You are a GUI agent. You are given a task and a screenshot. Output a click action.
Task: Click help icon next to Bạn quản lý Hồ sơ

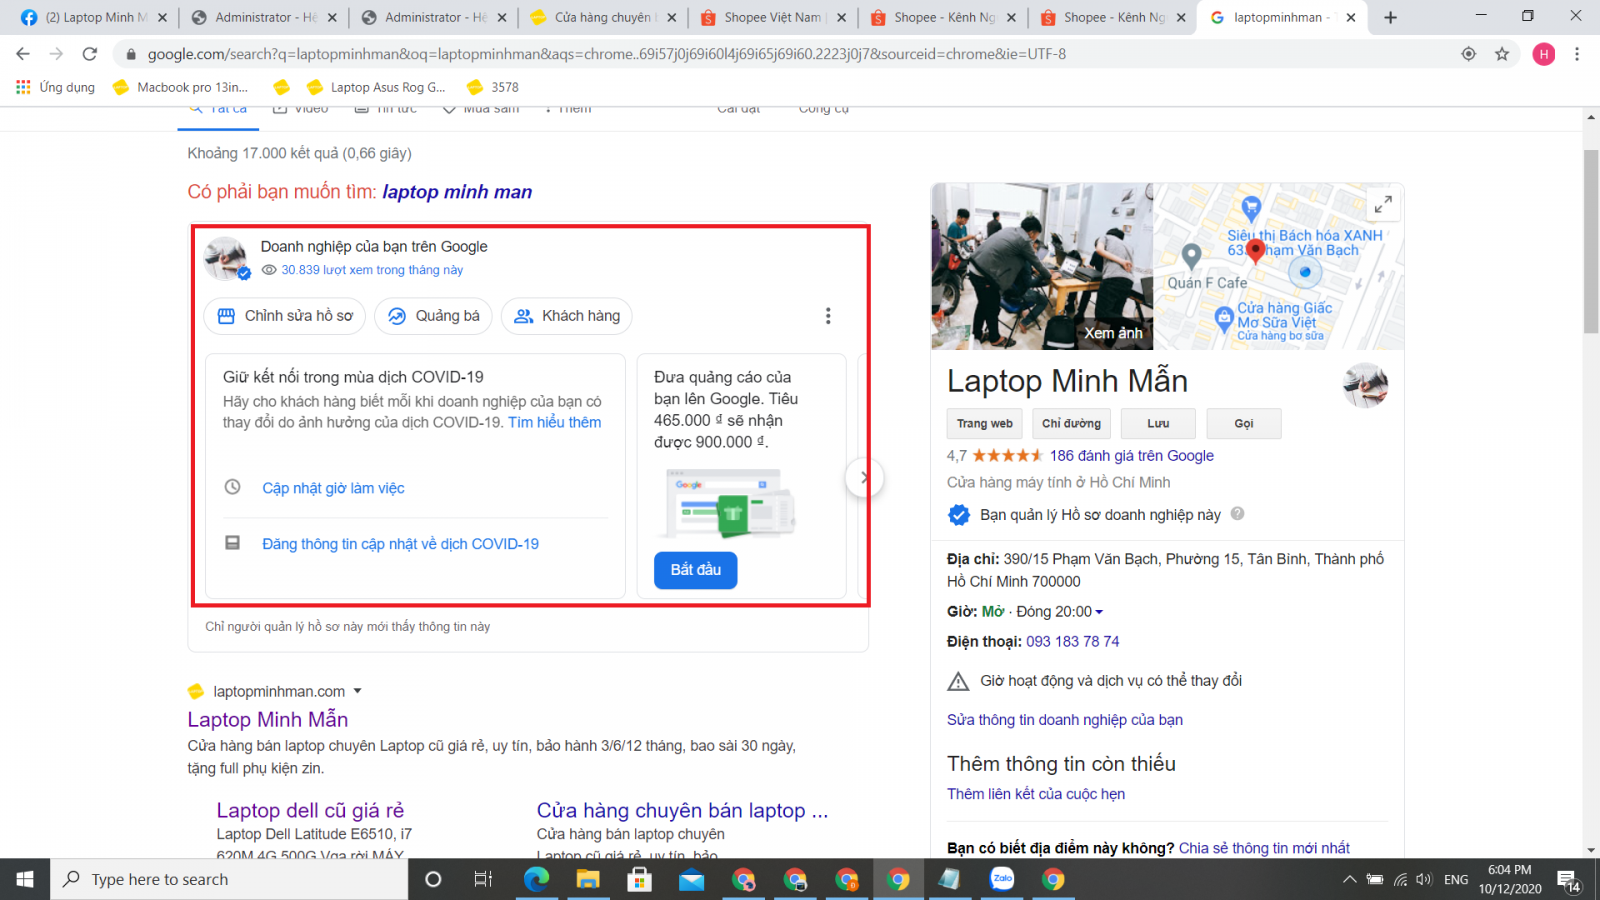coord(1238,514)
